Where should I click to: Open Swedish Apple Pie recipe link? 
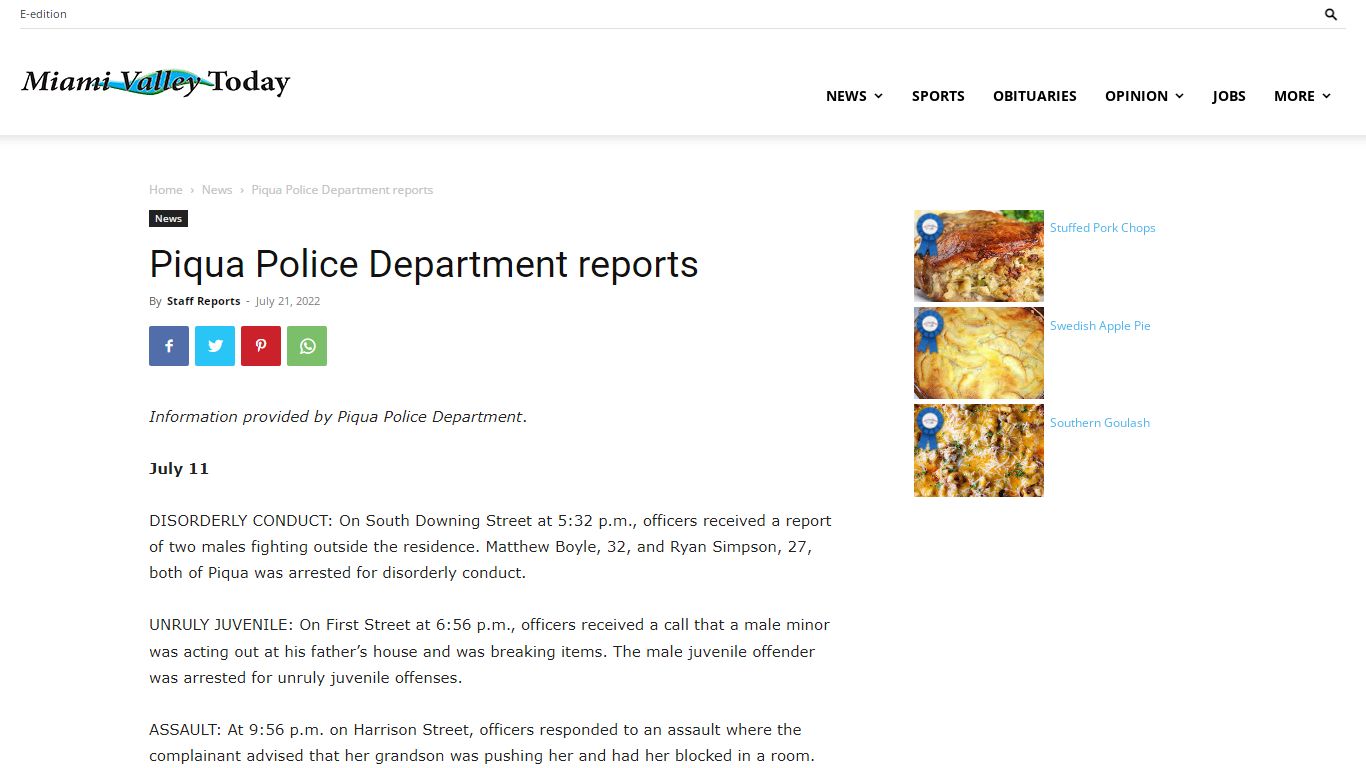click(x=1100, y=326)
